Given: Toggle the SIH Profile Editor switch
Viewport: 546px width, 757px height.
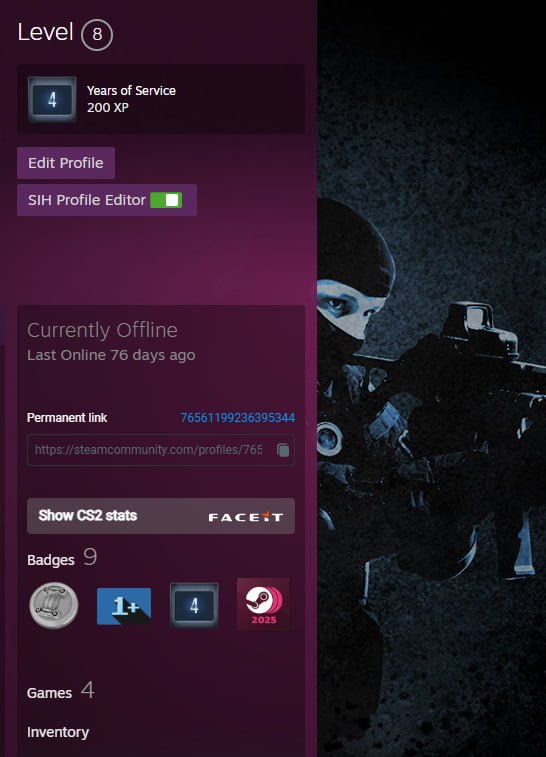Looking at the screenshot, I should tap(166, 200).
